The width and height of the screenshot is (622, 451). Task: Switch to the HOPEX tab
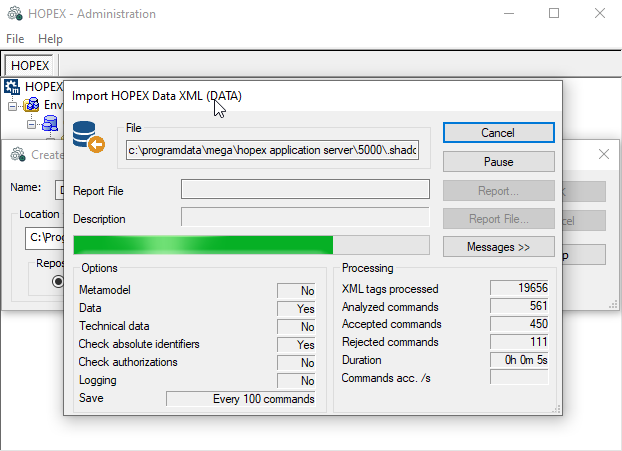pos(30,65)
